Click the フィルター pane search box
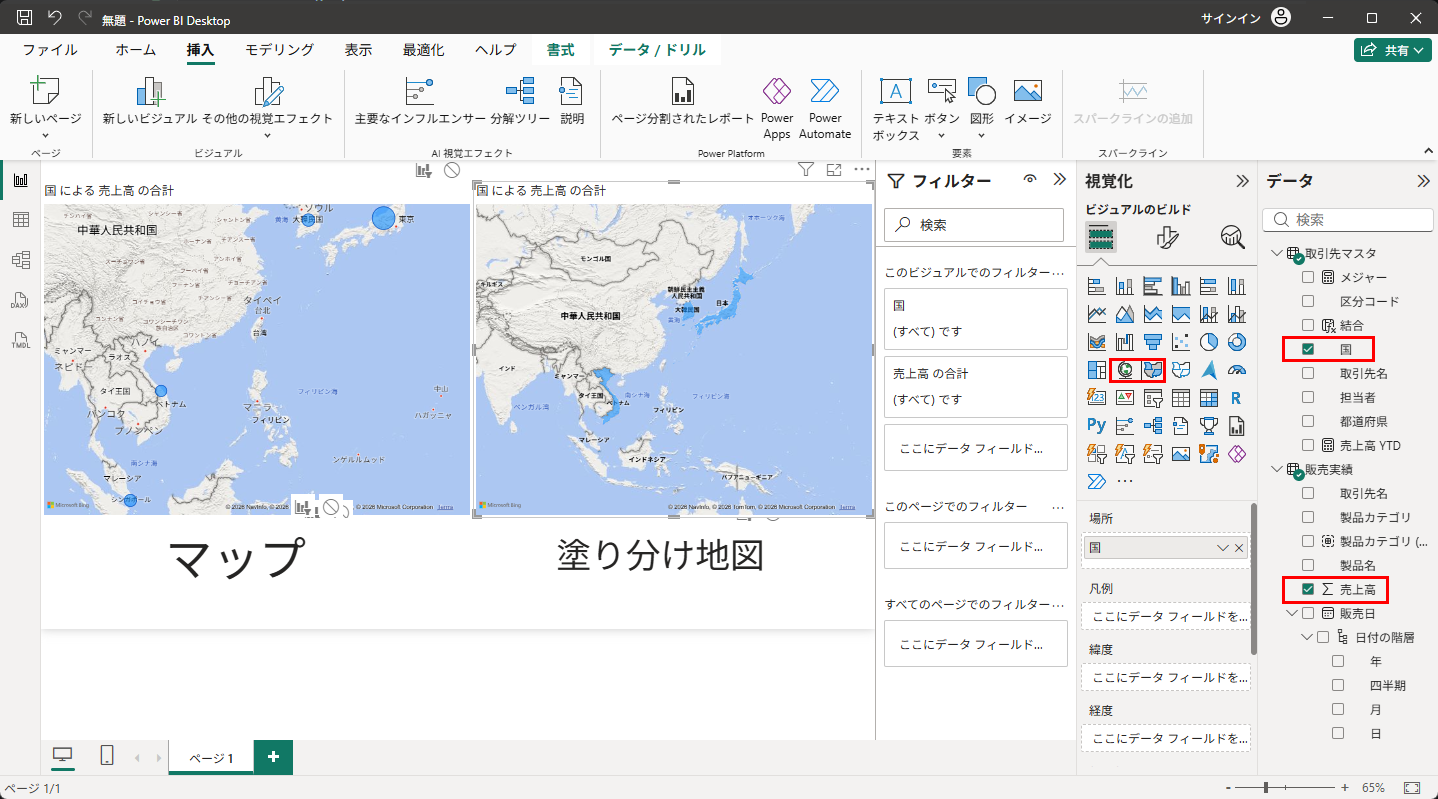Viewport: 1438px width, 799px height. point(975,226)
